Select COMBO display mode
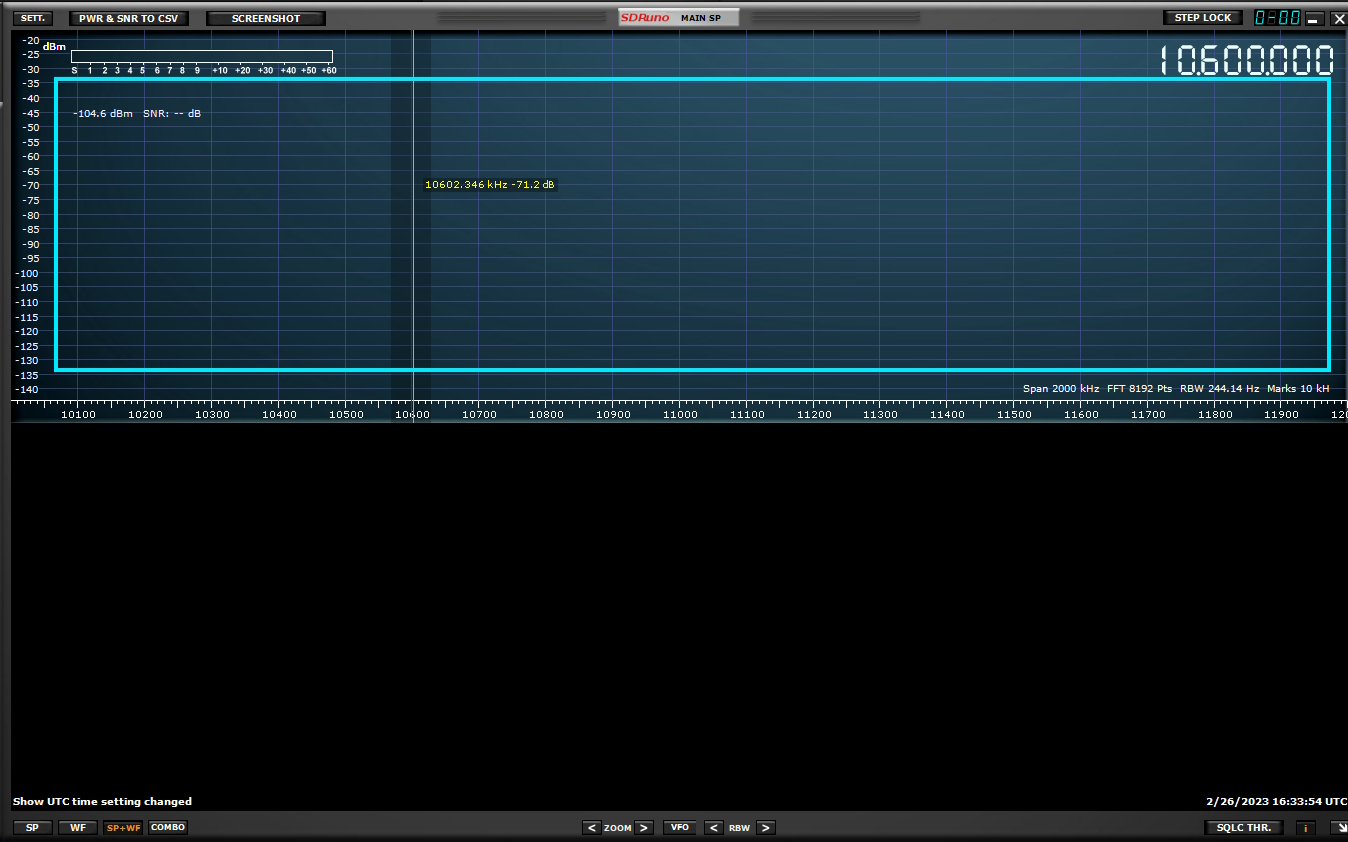 coord(168,828)
